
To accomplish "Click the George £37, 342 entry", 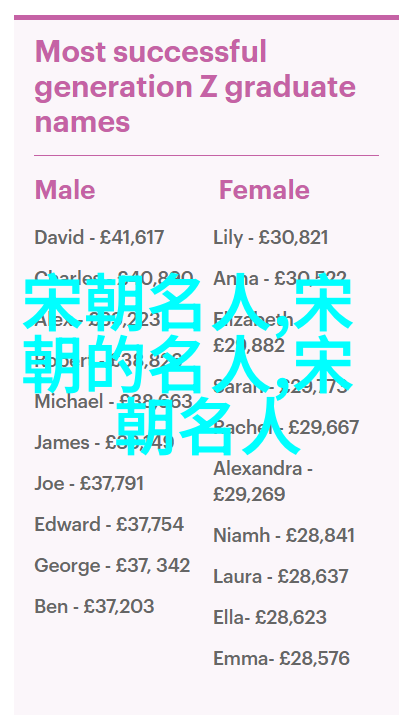I will [x=112, y=565].
